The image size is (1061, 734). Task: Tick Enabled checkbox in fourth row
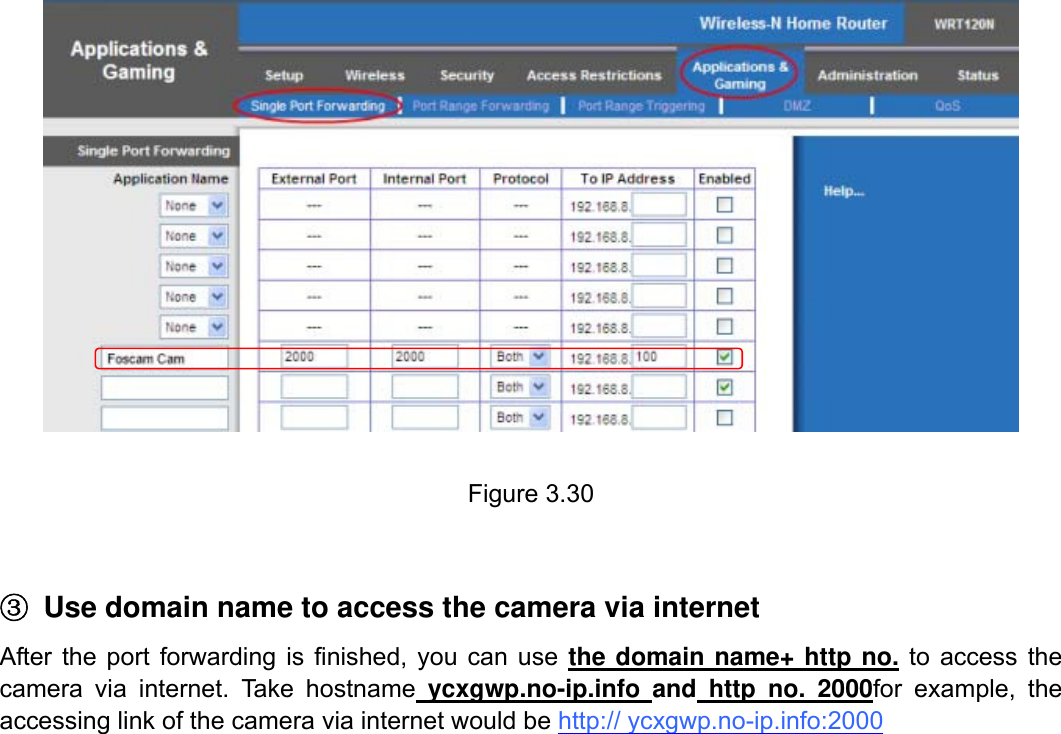tap(724, 296)
